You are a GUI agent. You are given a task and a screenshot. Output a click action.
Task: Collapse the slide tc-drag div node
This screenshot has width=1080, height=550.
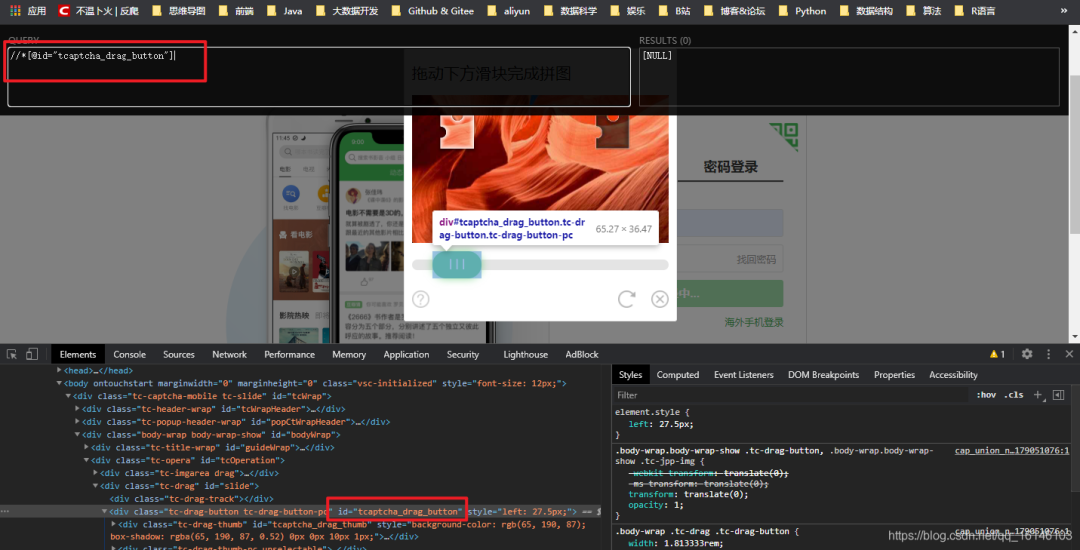95,486
